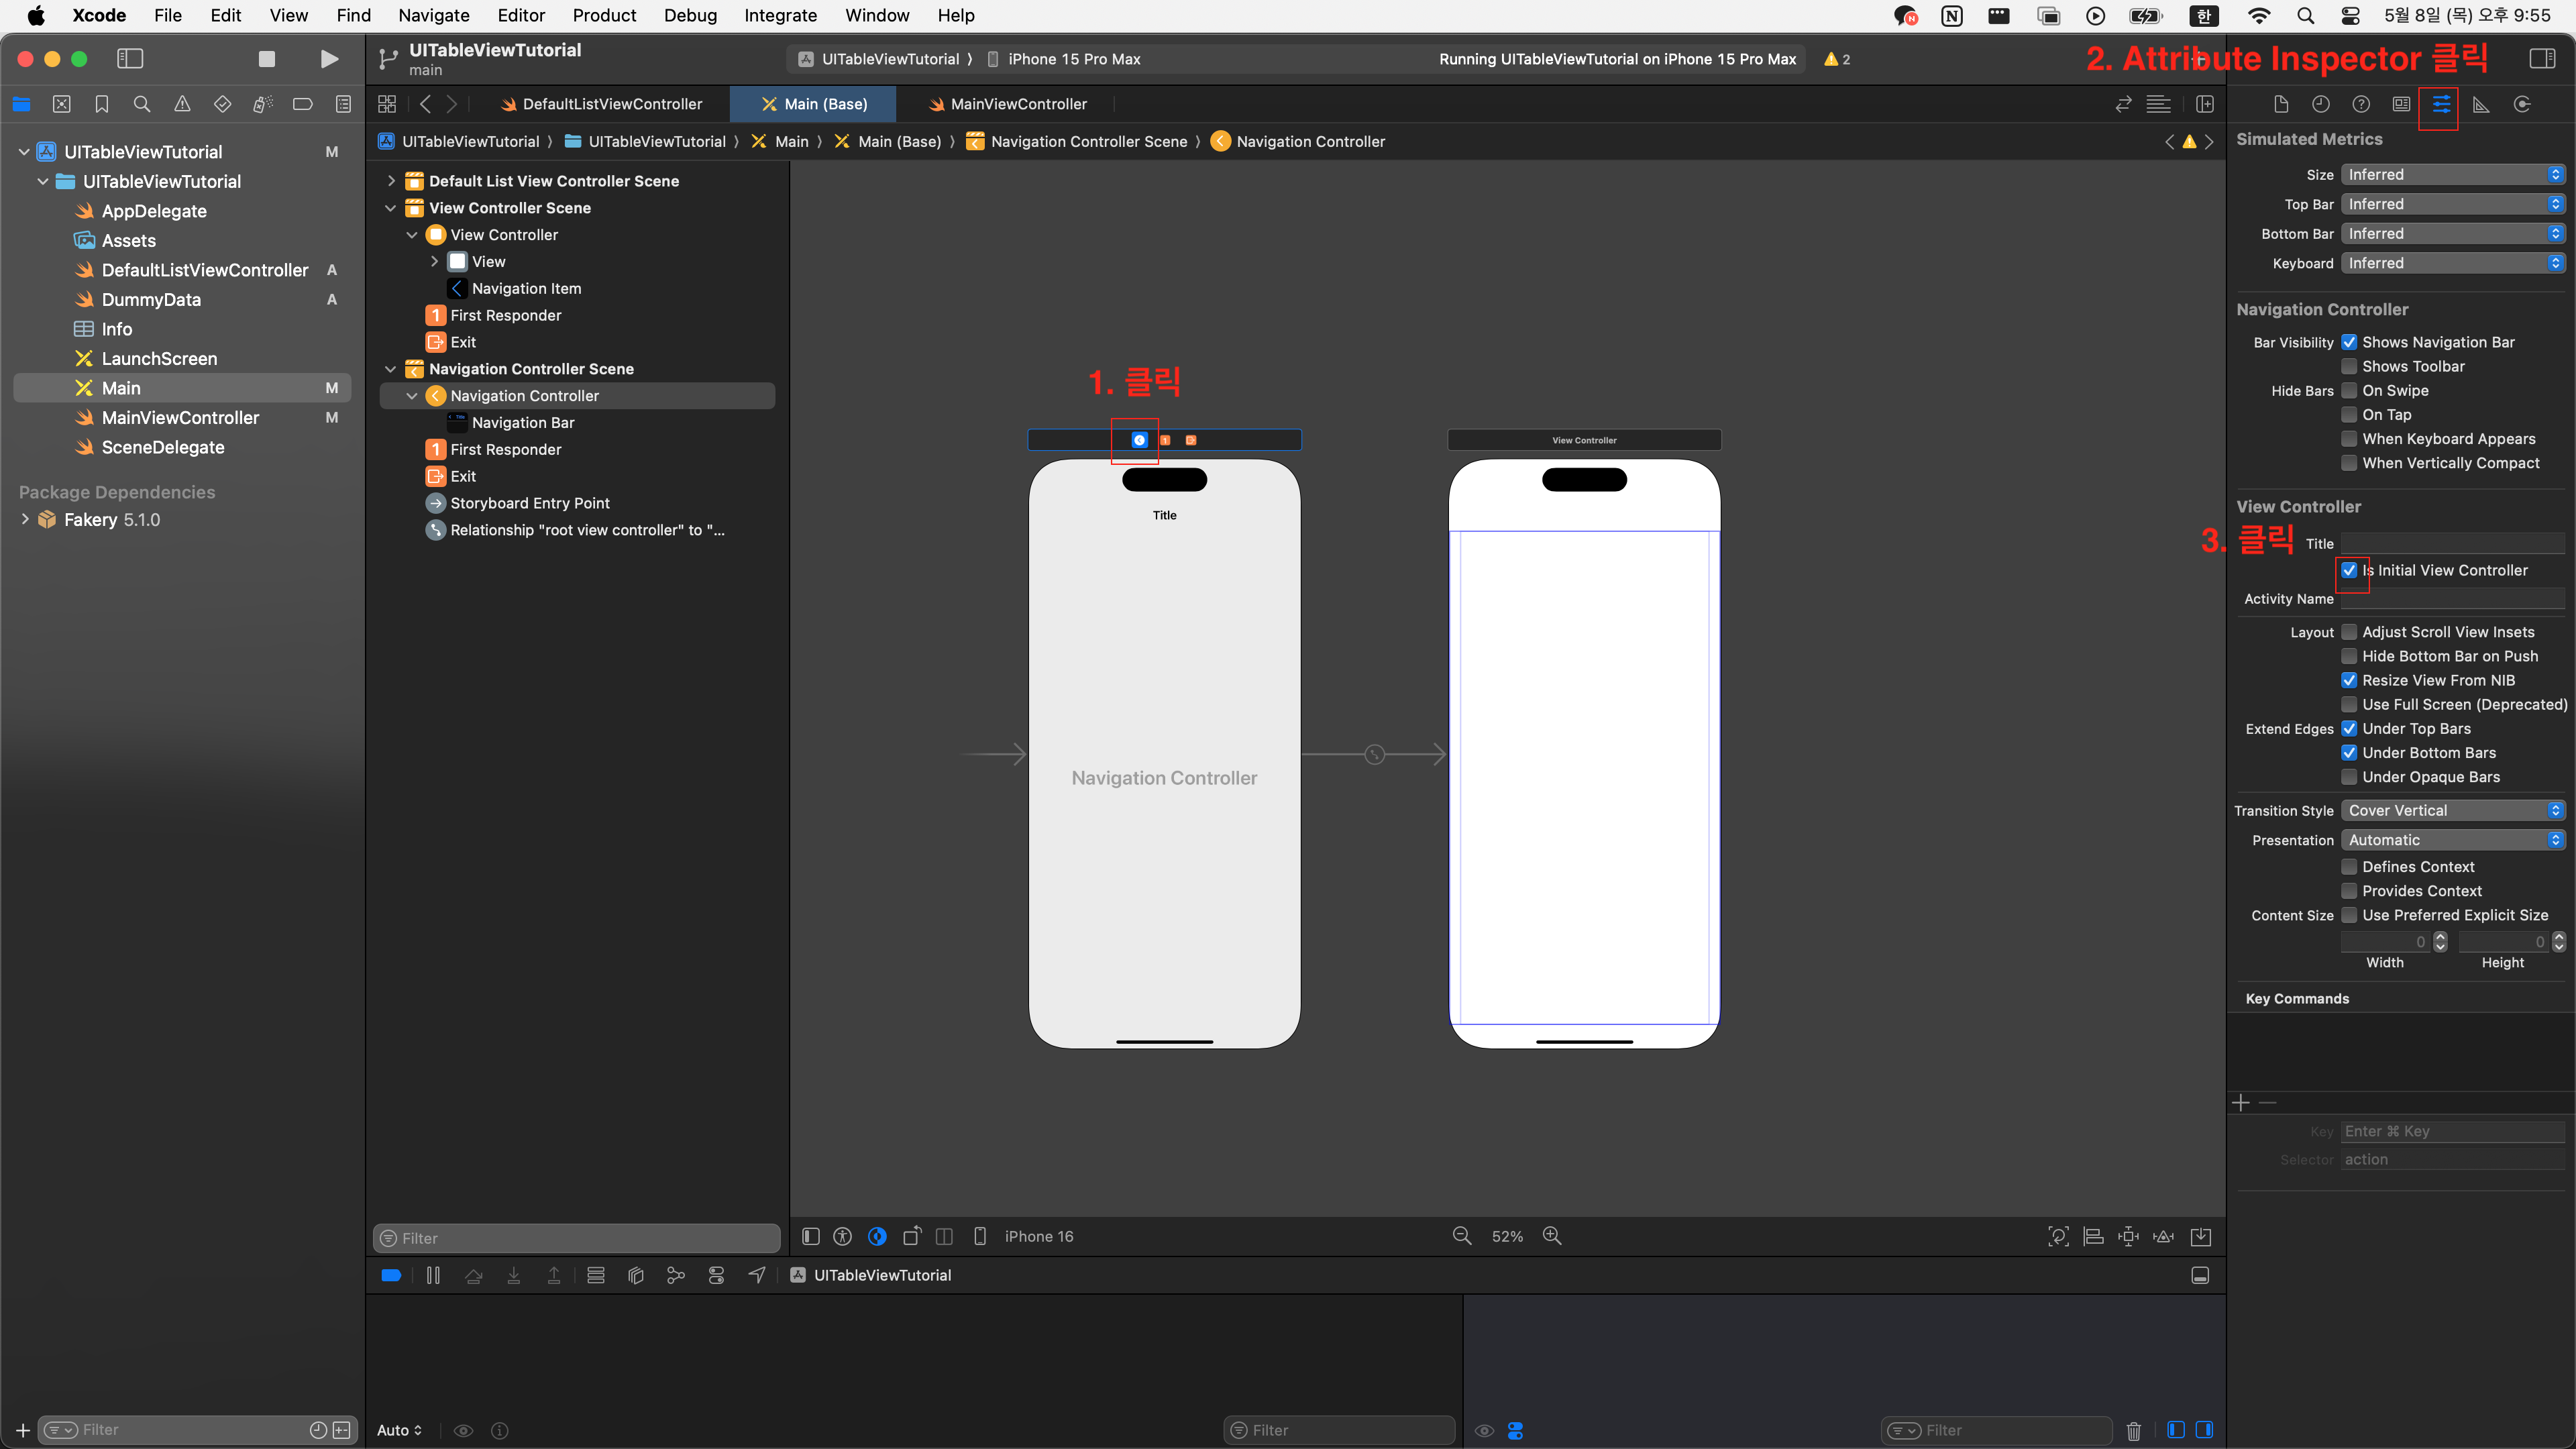Click the Stop button in toolbar
Viewport: 2576px width, 1449px height.
point(266,59)
